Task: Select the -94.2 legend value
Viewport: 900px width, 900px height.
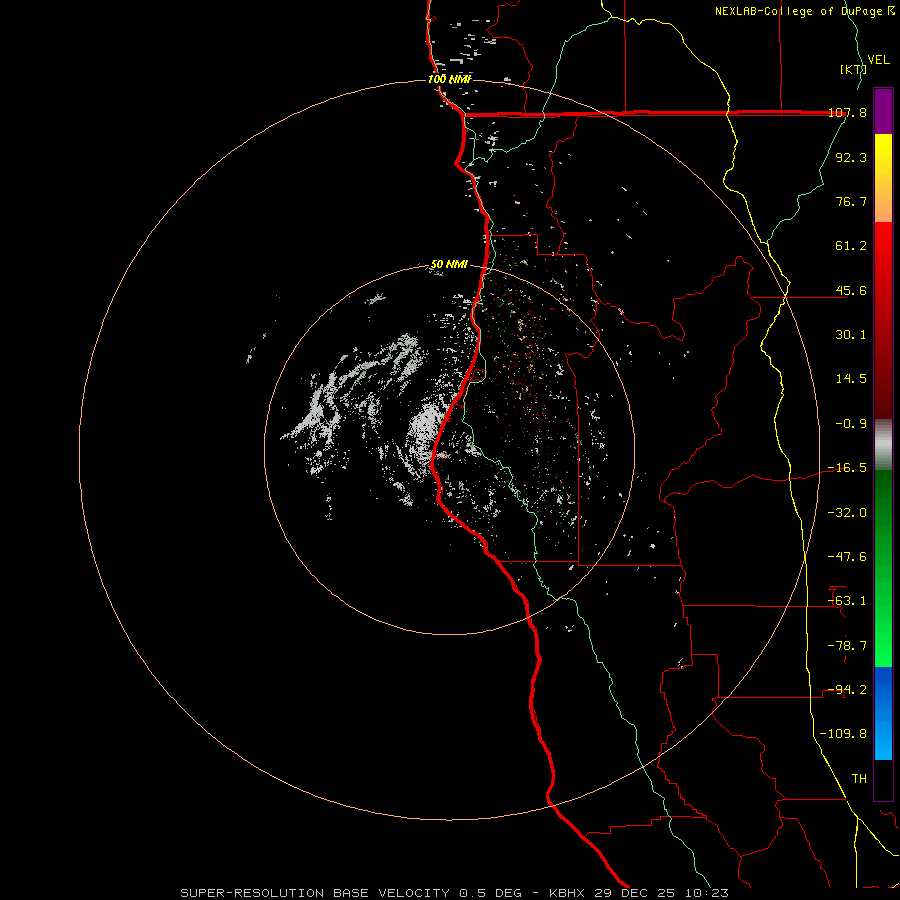Action: coord(847,690)
